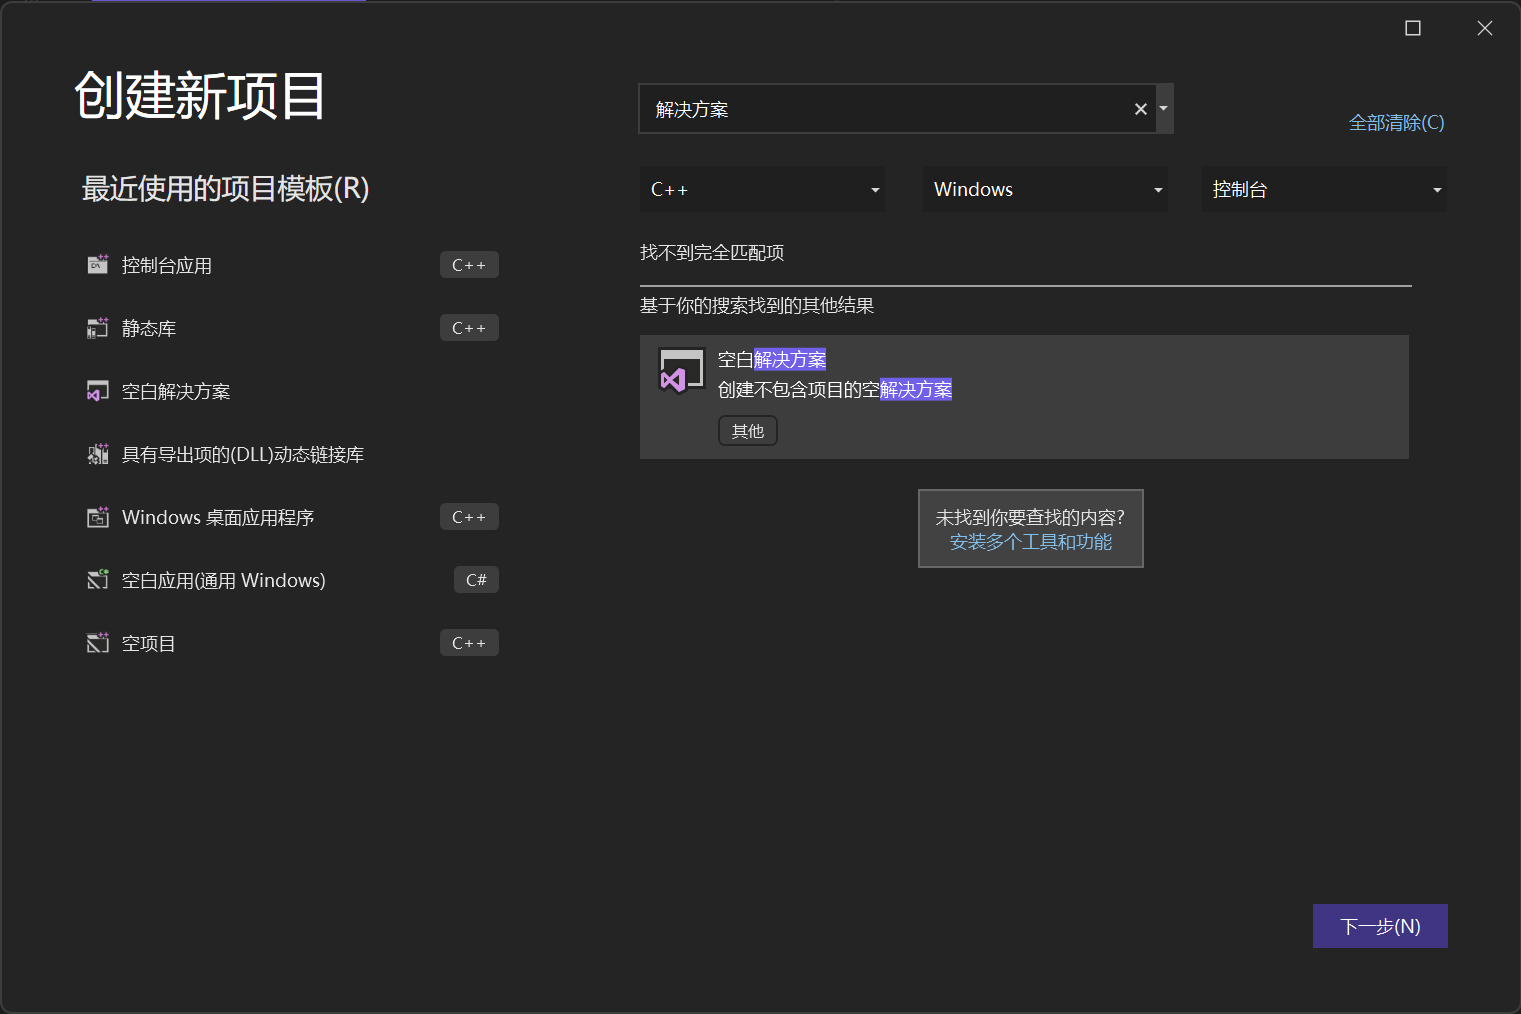Click the 空白应用(通用 Windows) template icon
The width and height of the screenshot is (1521, 1014).
[97, 580]
